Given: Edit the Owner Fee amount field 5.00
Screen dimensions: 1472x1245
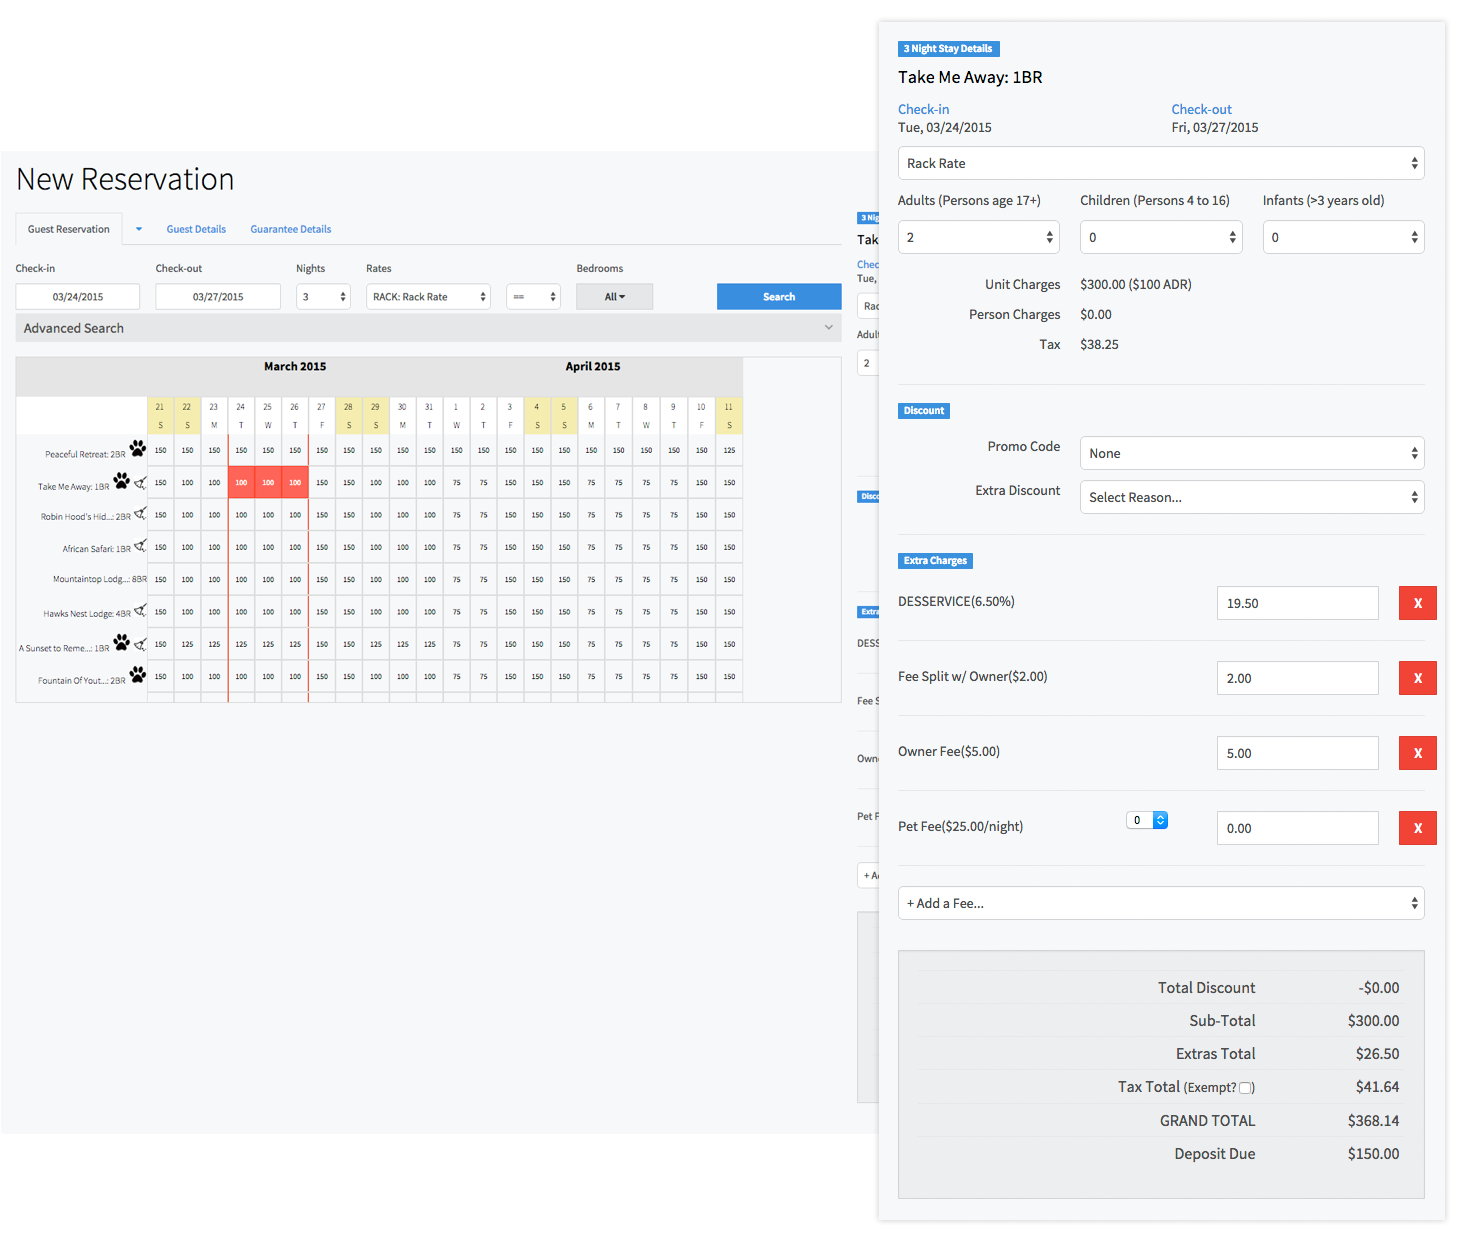Looking at the screenshot, I should (1297, 753).
